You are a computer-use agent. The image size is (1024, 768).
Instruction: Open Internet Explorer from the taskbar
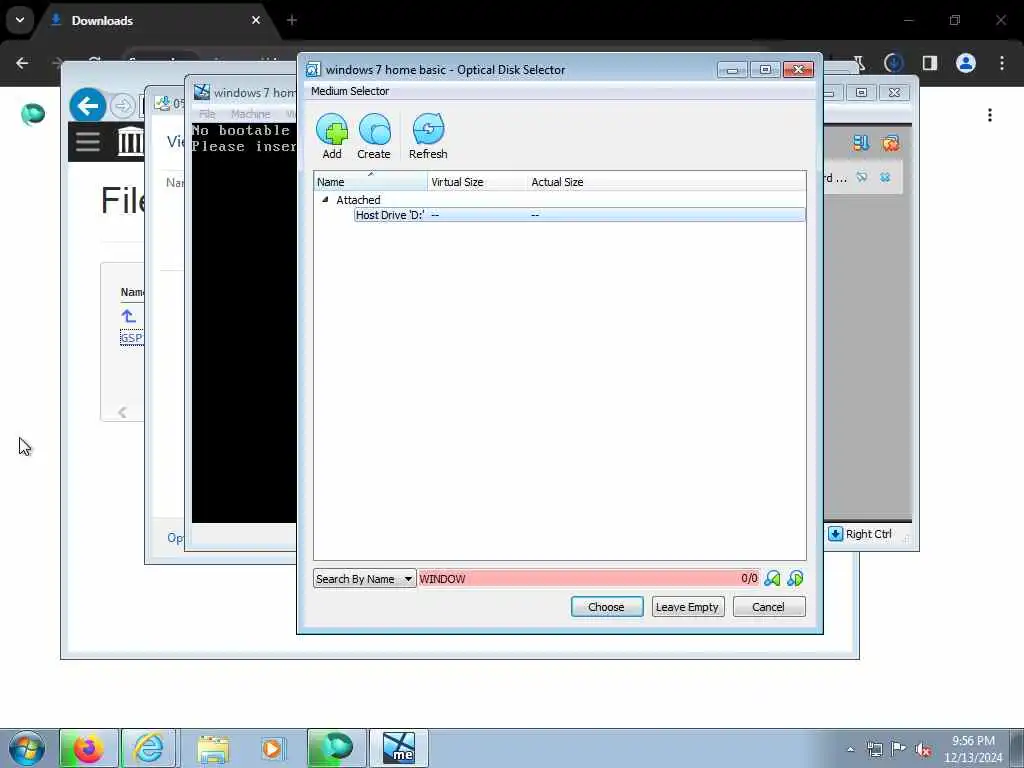[x=149, y=748]
